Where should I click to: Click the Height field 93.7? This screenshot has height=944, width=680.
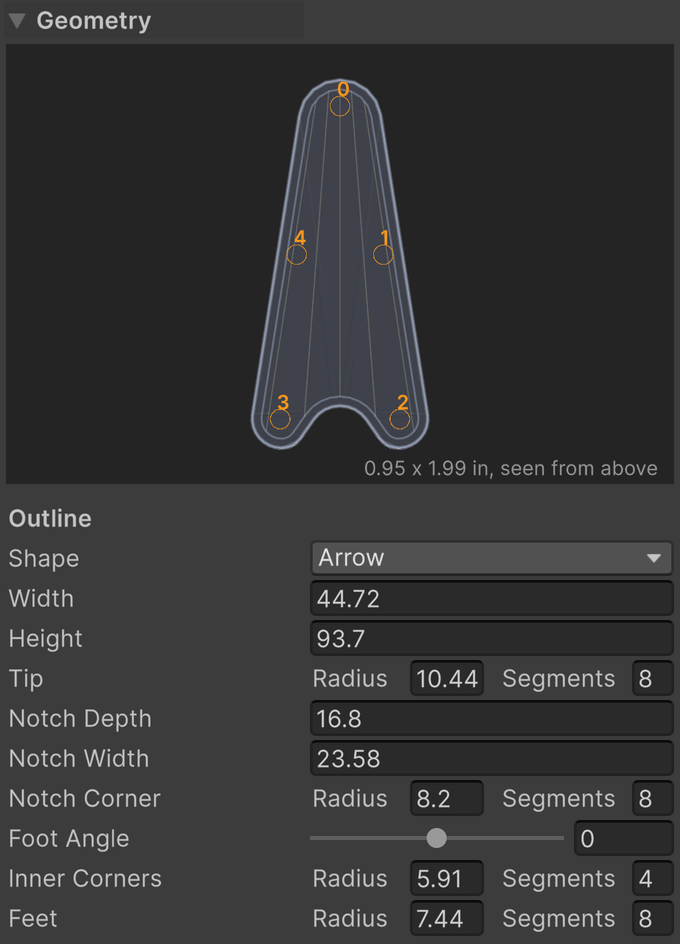pyautogui.click(x=491, y=638)
